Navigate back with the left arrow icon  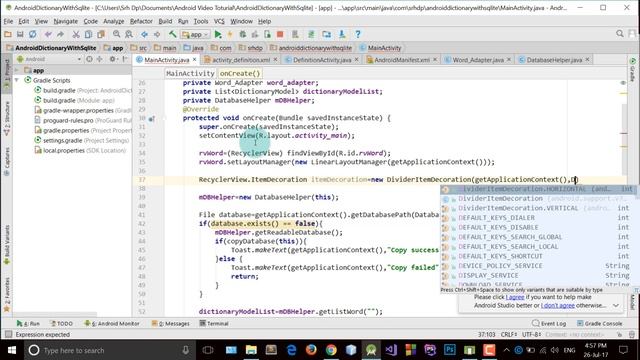tap(144, 34)
